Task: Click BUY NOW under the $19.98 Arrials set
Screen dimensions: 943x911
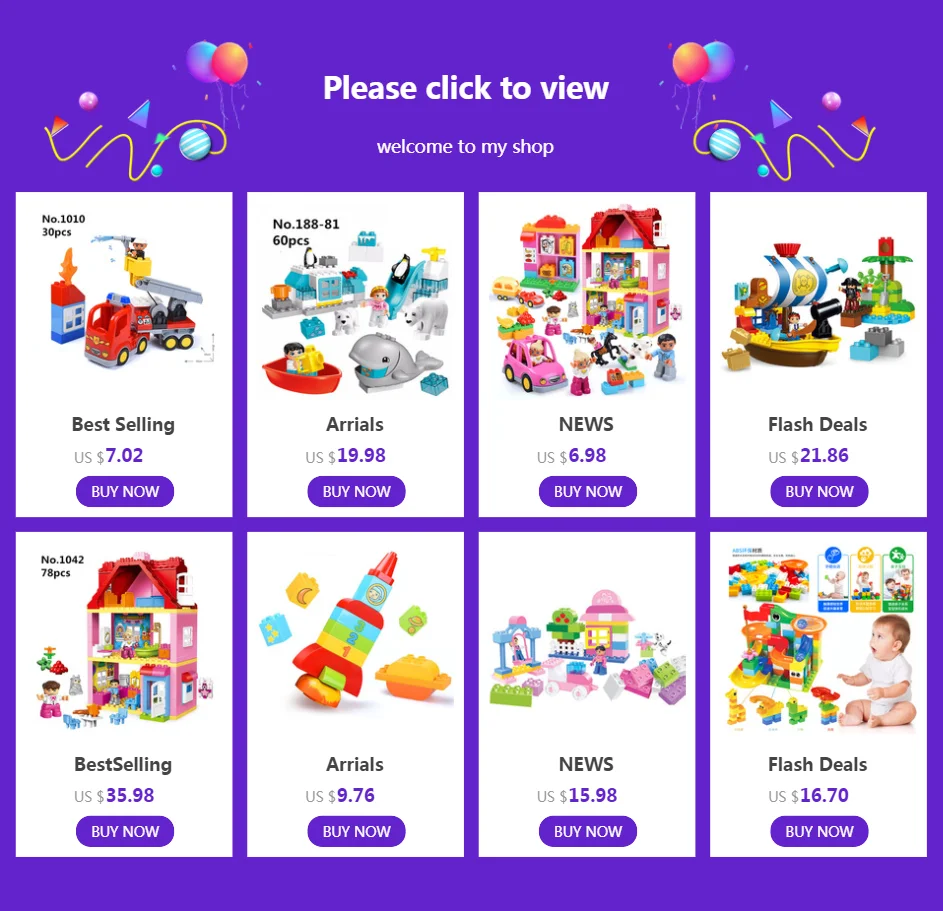Action: 356,491
